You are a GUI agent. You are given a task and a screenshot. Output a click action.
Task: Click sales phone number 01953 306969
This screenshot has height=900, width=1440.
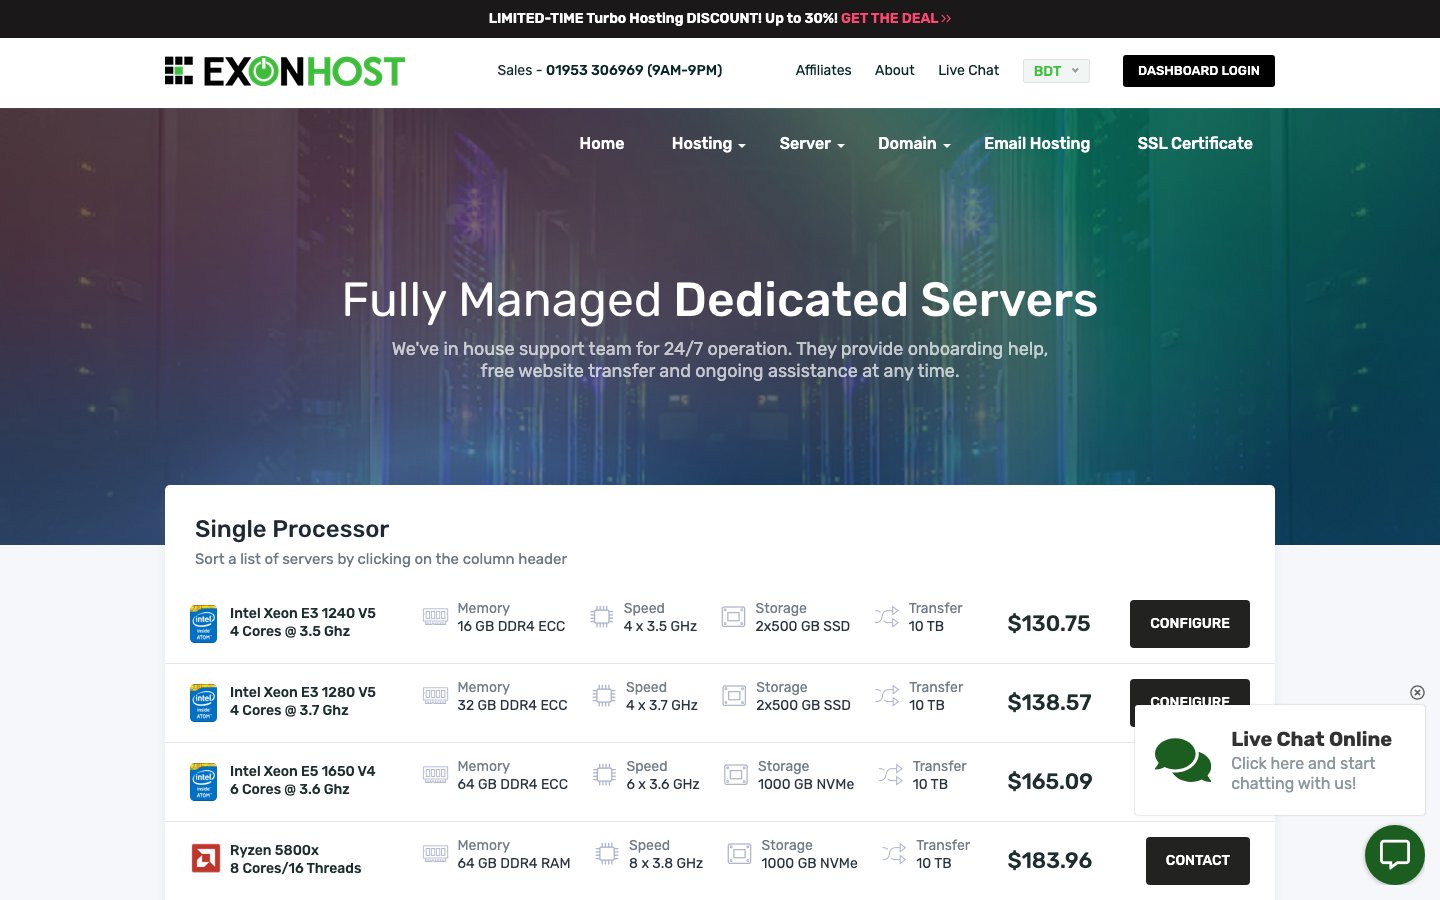coord(634,71)
